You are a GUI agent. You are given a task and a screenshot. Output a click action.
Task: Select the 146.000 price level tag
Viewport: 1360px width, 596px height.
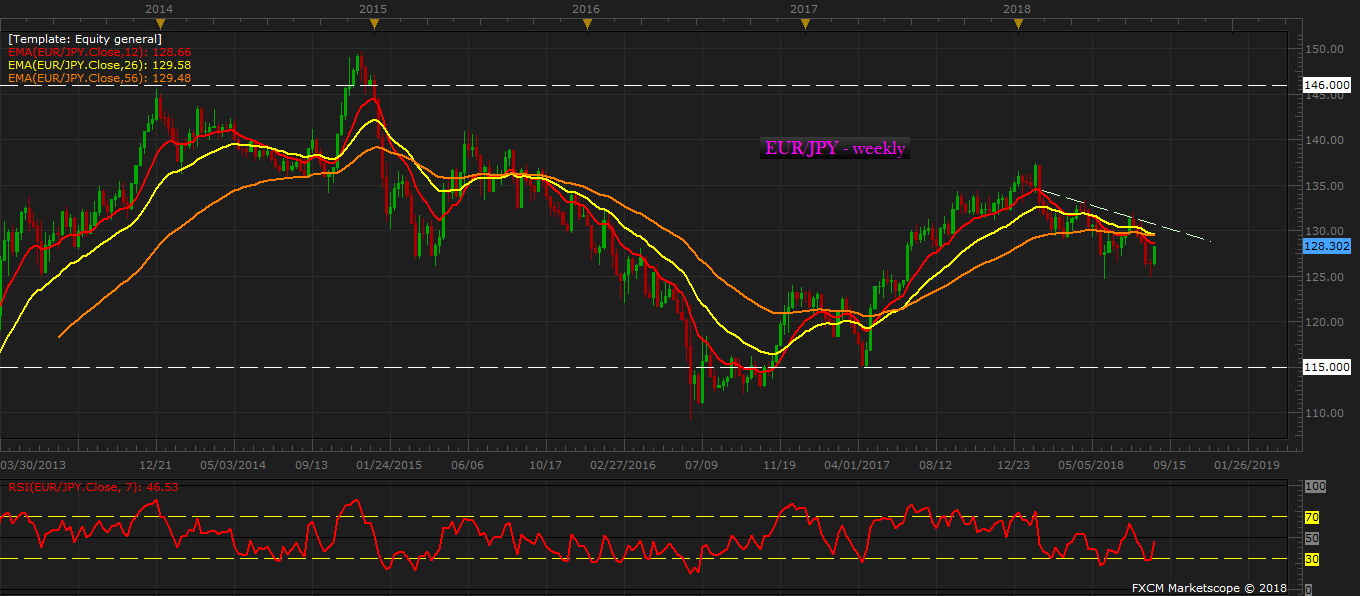pyautogui.click(x=1327, y=86)
